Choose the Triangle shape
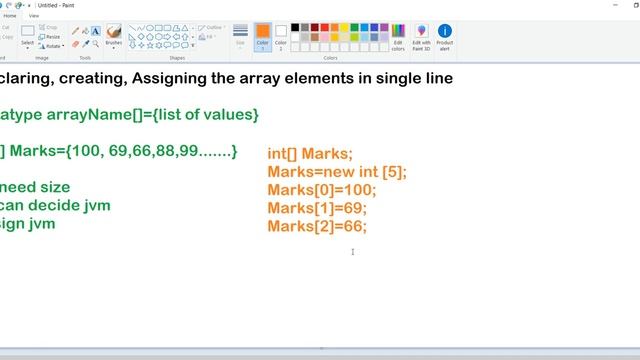 point(185,28)
